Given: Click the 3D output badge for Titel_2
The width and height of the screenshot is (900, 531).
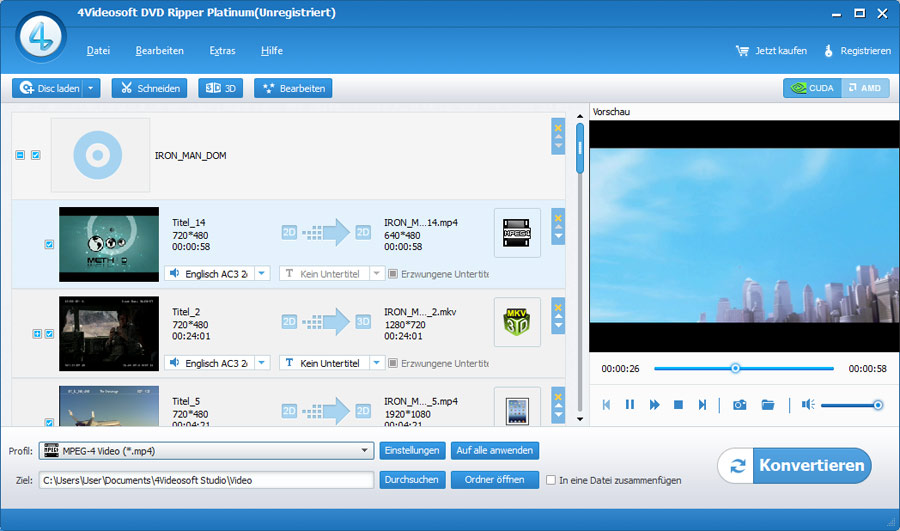Looking at the screenshot, I should point(363,321).
